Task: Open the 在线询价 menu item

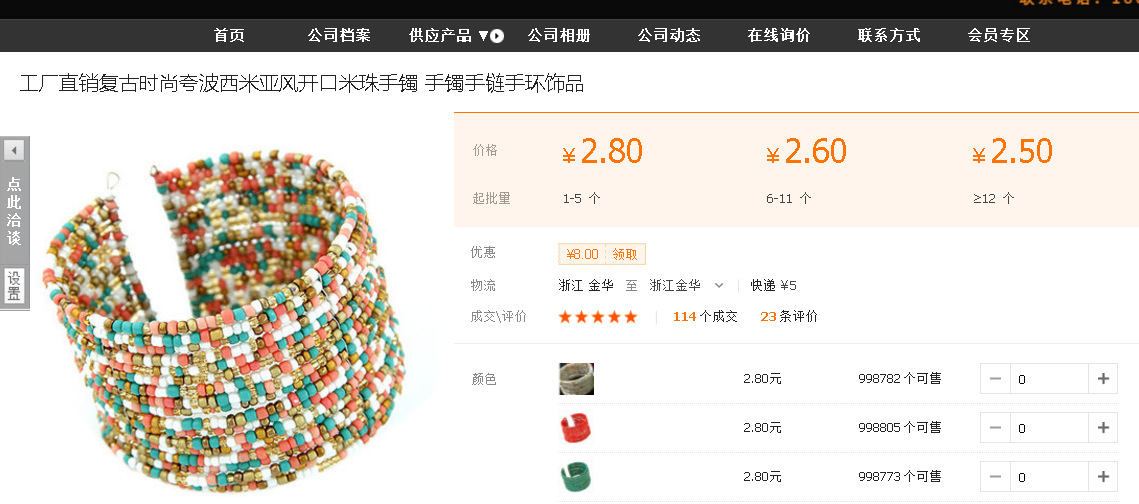Action: pos(779,36)
